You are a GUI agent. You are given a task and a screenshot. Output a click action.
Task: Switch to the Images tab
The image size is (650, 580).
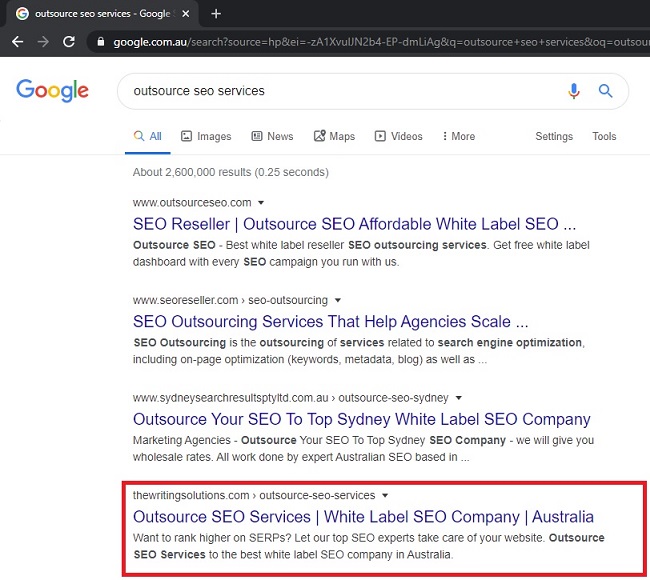tap(206, 136)
